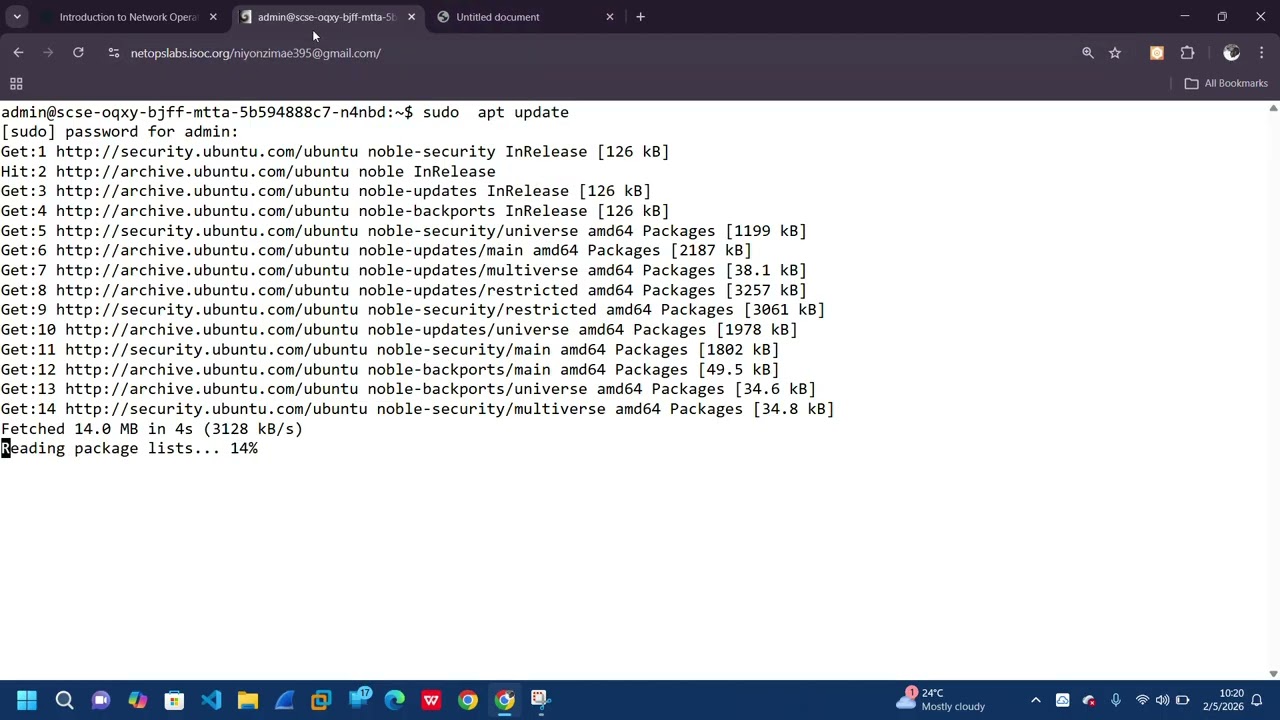Open the volume speaker tray icon
This screenshot has width=1280, height=720.
1162,700
